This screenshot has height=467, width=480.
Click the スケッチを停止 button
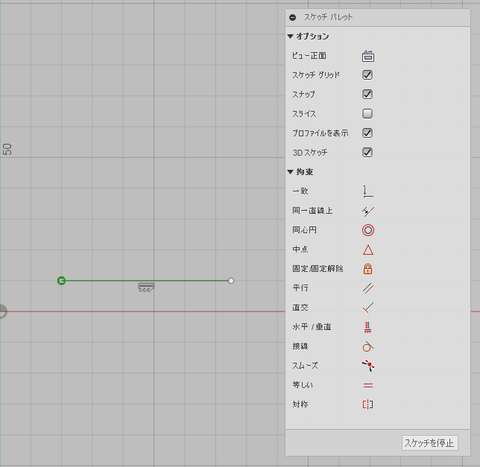click(430, 443)
